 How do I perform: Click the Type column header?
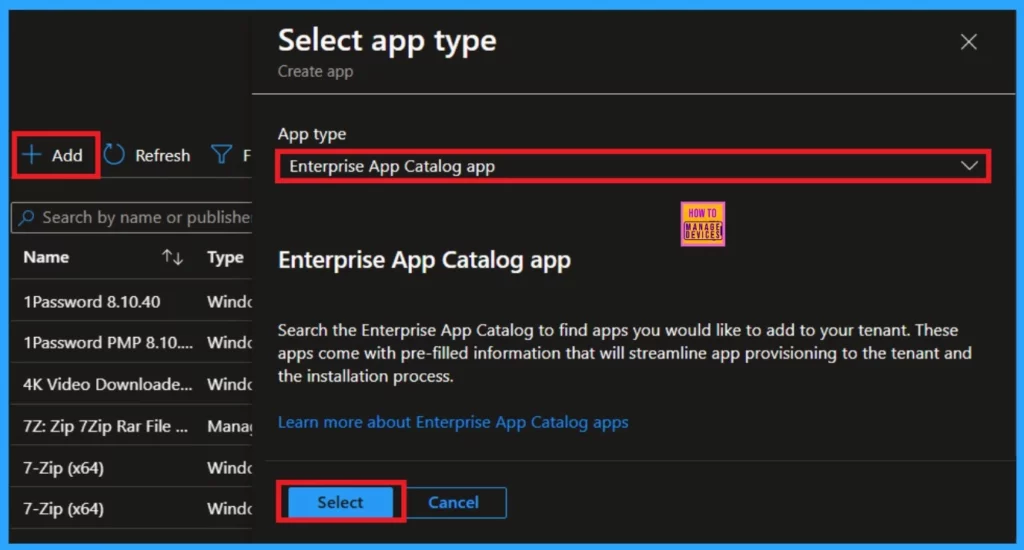225,257
